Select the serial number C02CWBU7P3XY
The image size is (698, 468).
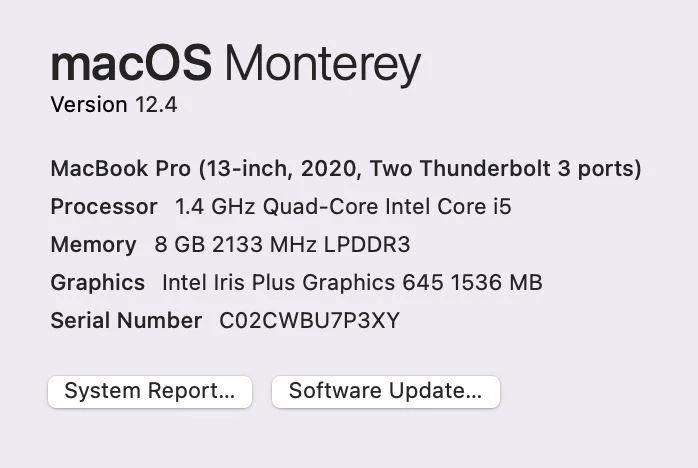(x=310, y=321)
